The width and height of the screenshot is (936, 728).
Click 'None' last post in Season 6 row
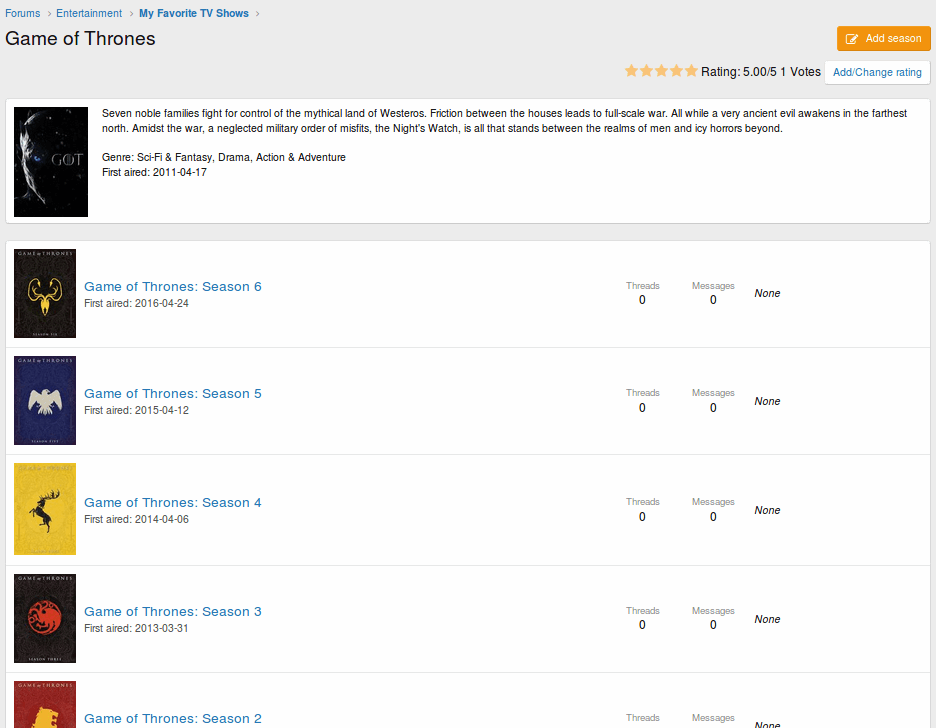[767, 294]
